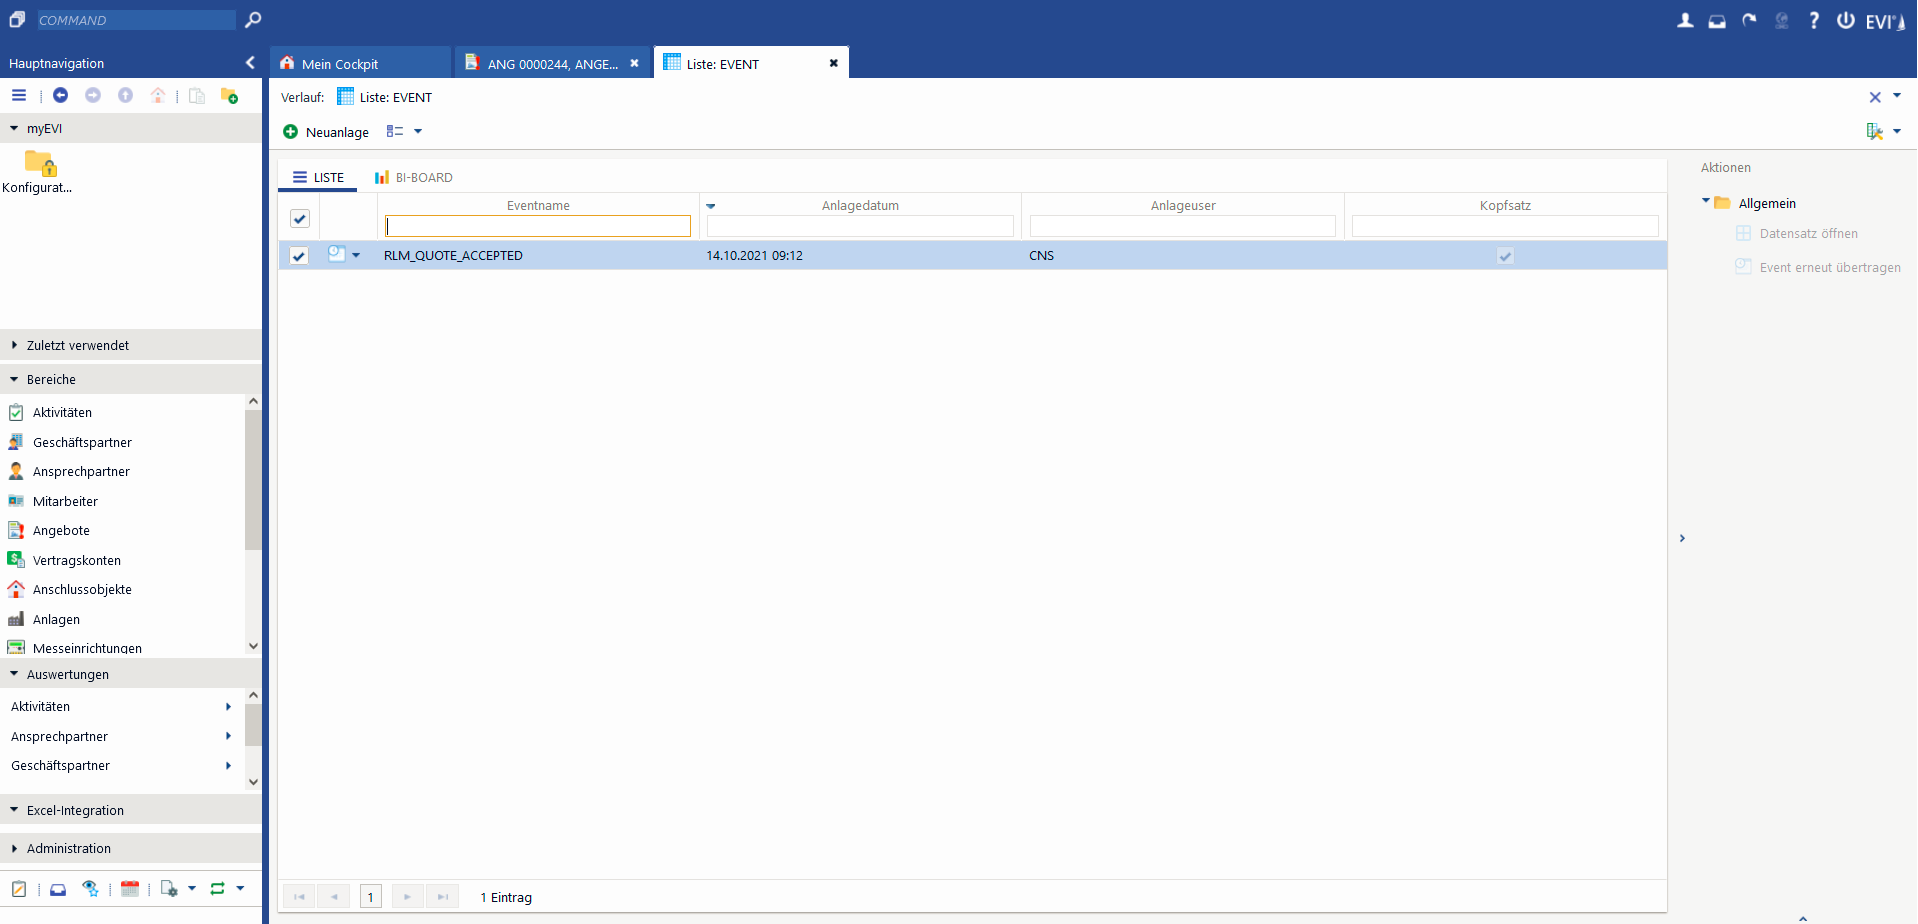This screenshot has height=924, width=1918.
Task: Open the calendar icon in bottom toolbar
Action: pos(130,888)
